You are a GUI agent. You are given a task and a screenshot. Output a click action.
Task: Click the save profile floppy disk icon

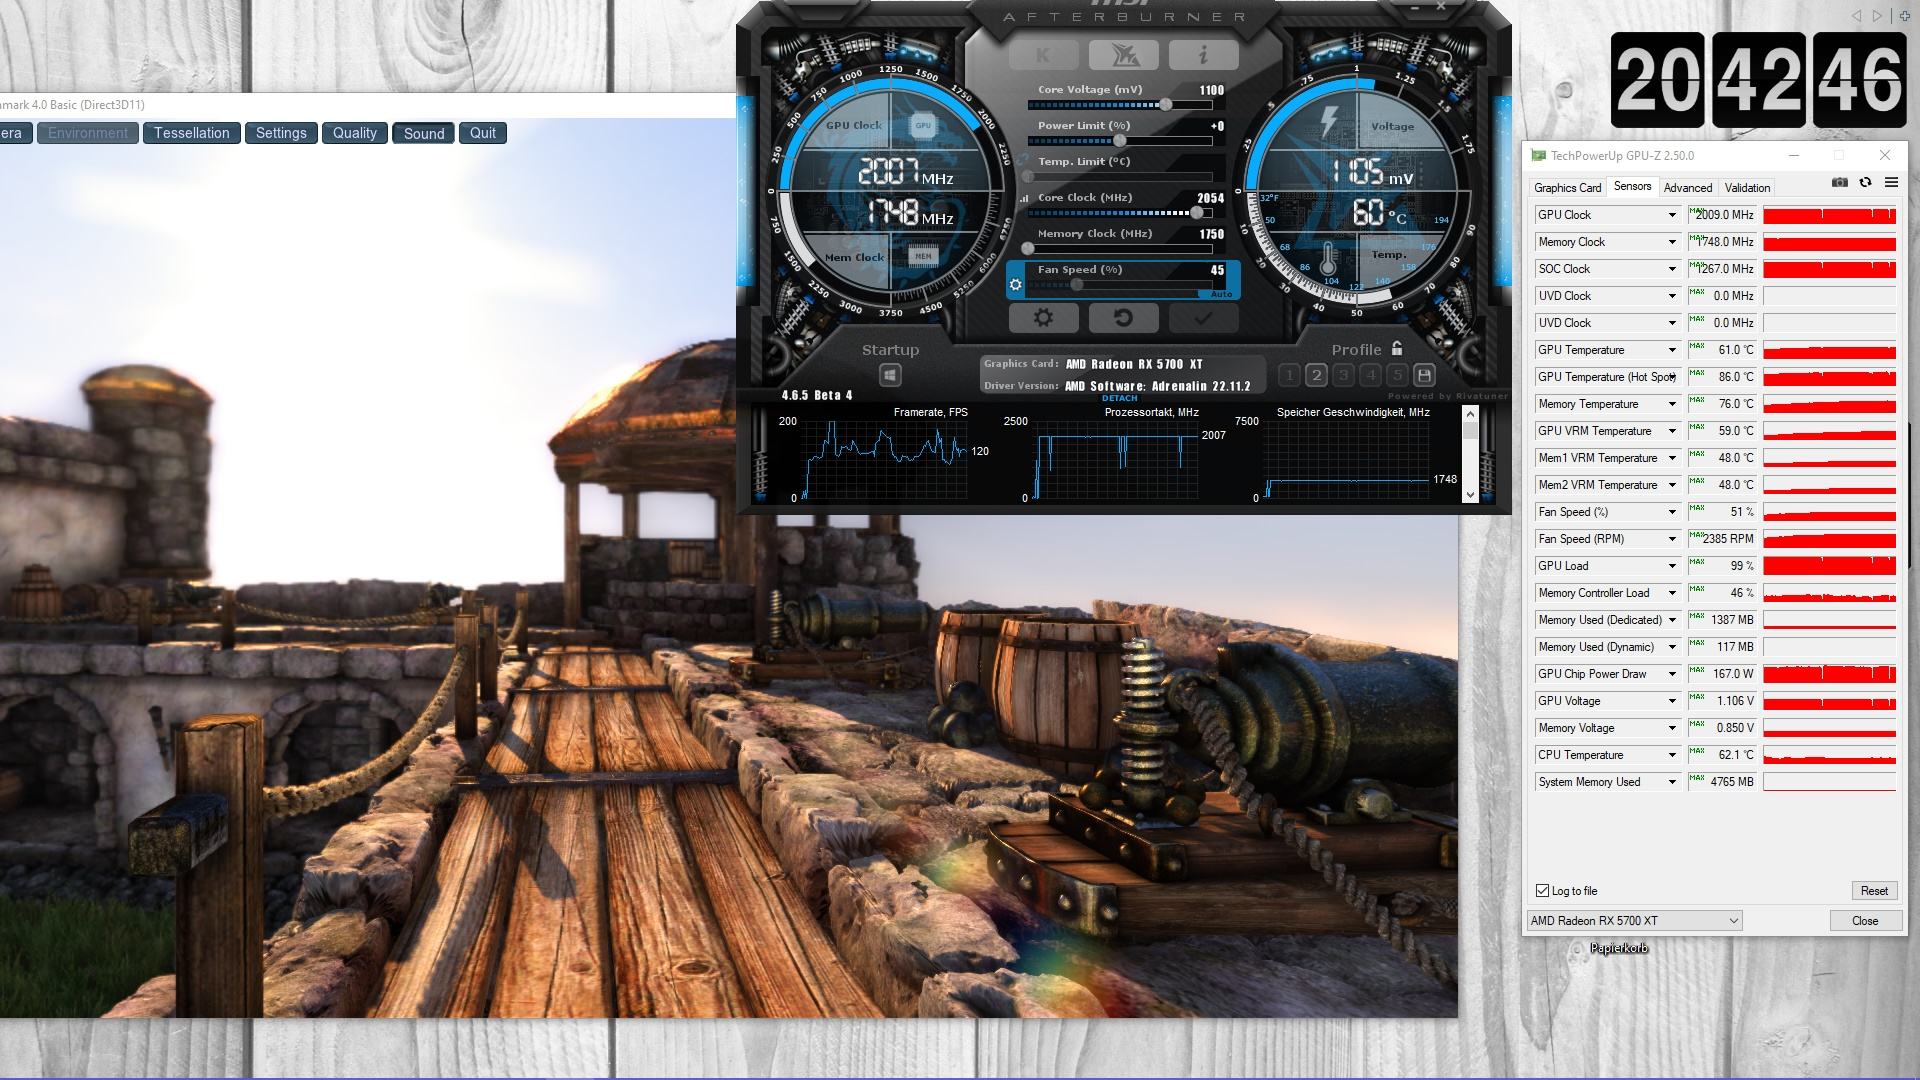pos(1424,375)
